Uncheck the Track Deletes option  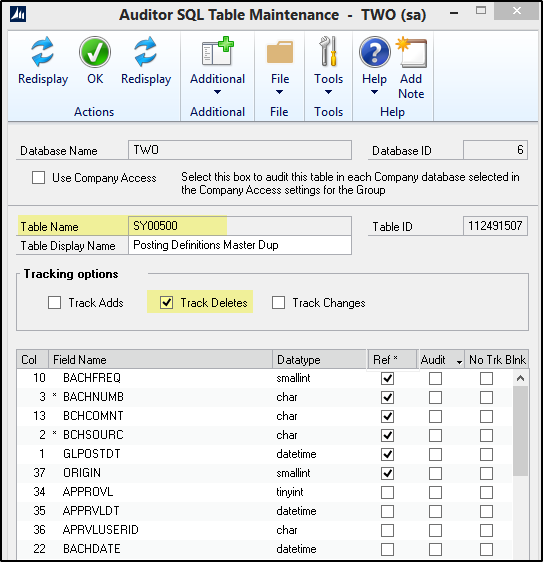coord(166,303)
